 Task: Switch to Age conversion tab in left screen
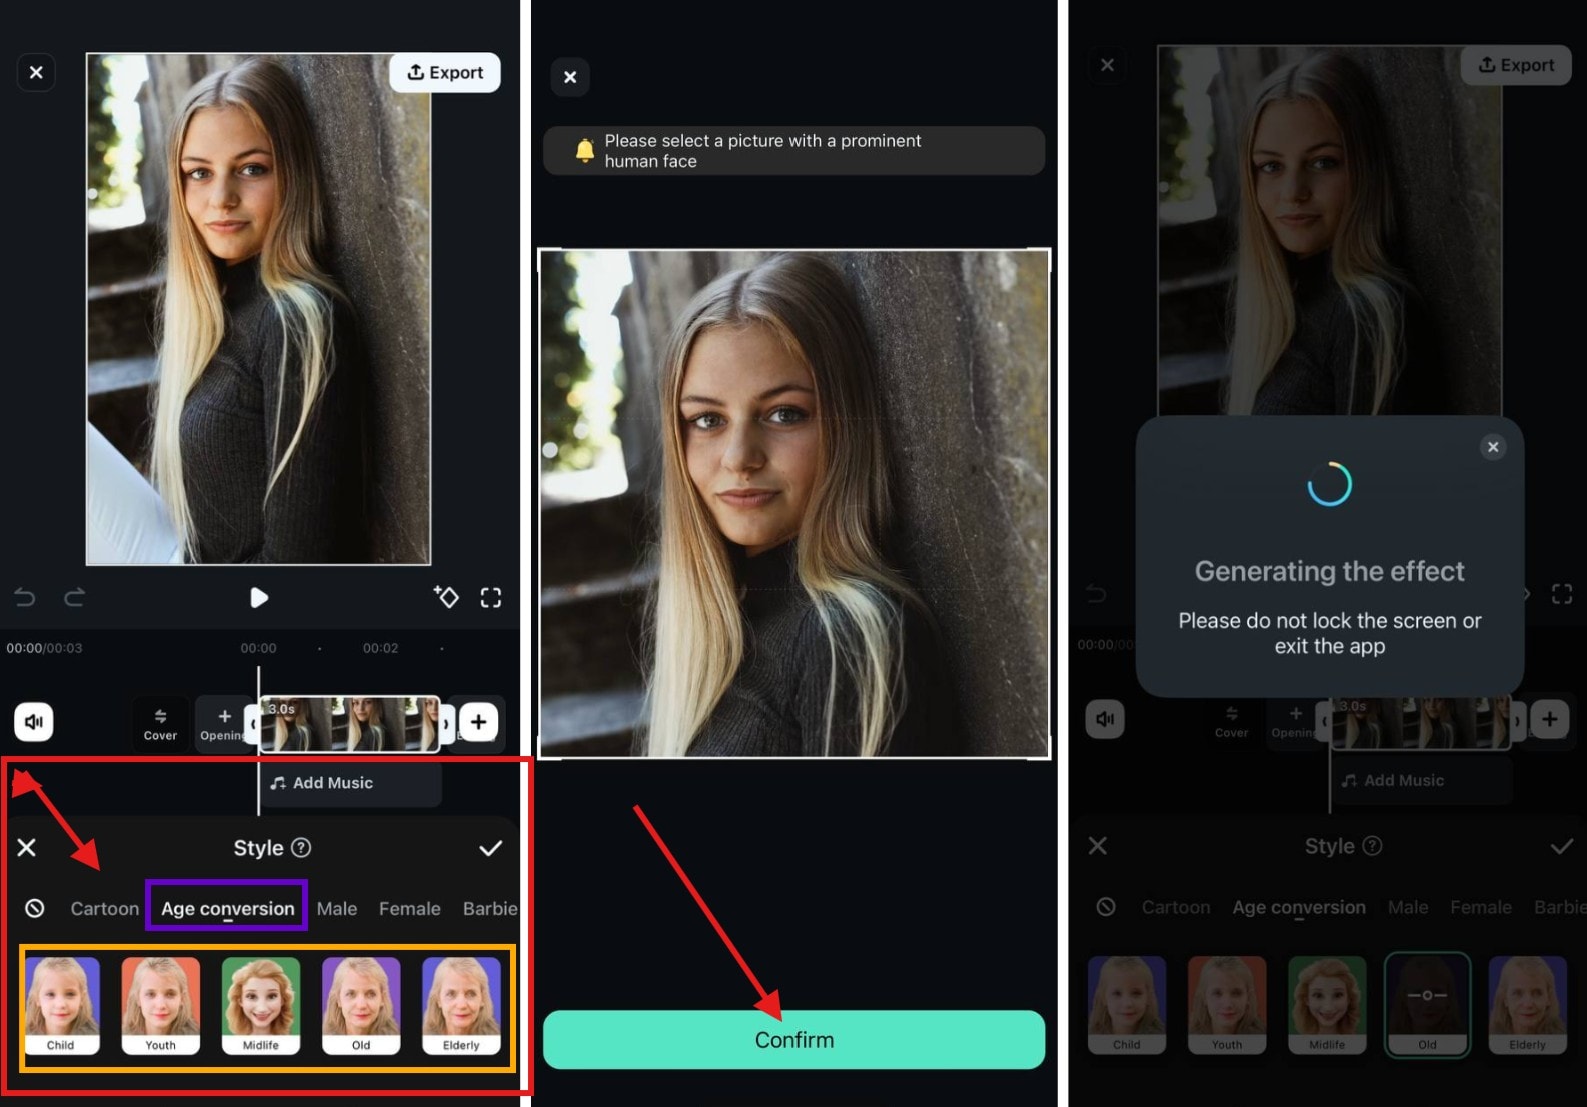[227, 908]
